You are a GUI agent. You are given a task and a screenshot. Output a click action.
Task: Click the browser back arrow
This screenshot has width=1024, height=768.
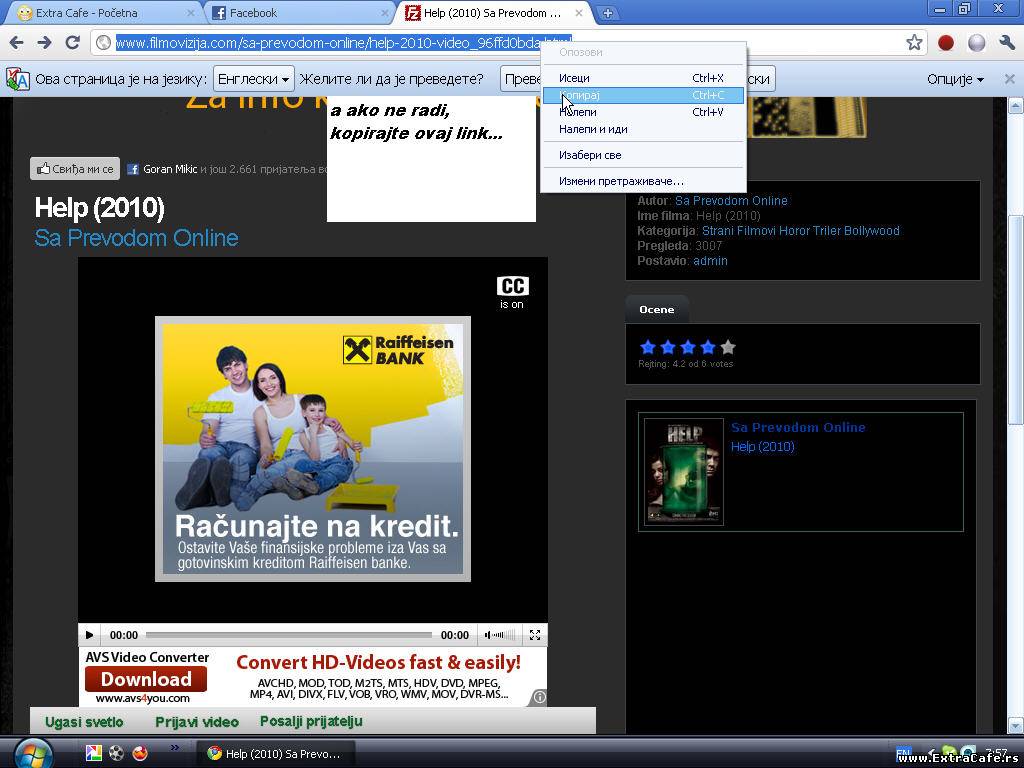click(x=16, y=42)
